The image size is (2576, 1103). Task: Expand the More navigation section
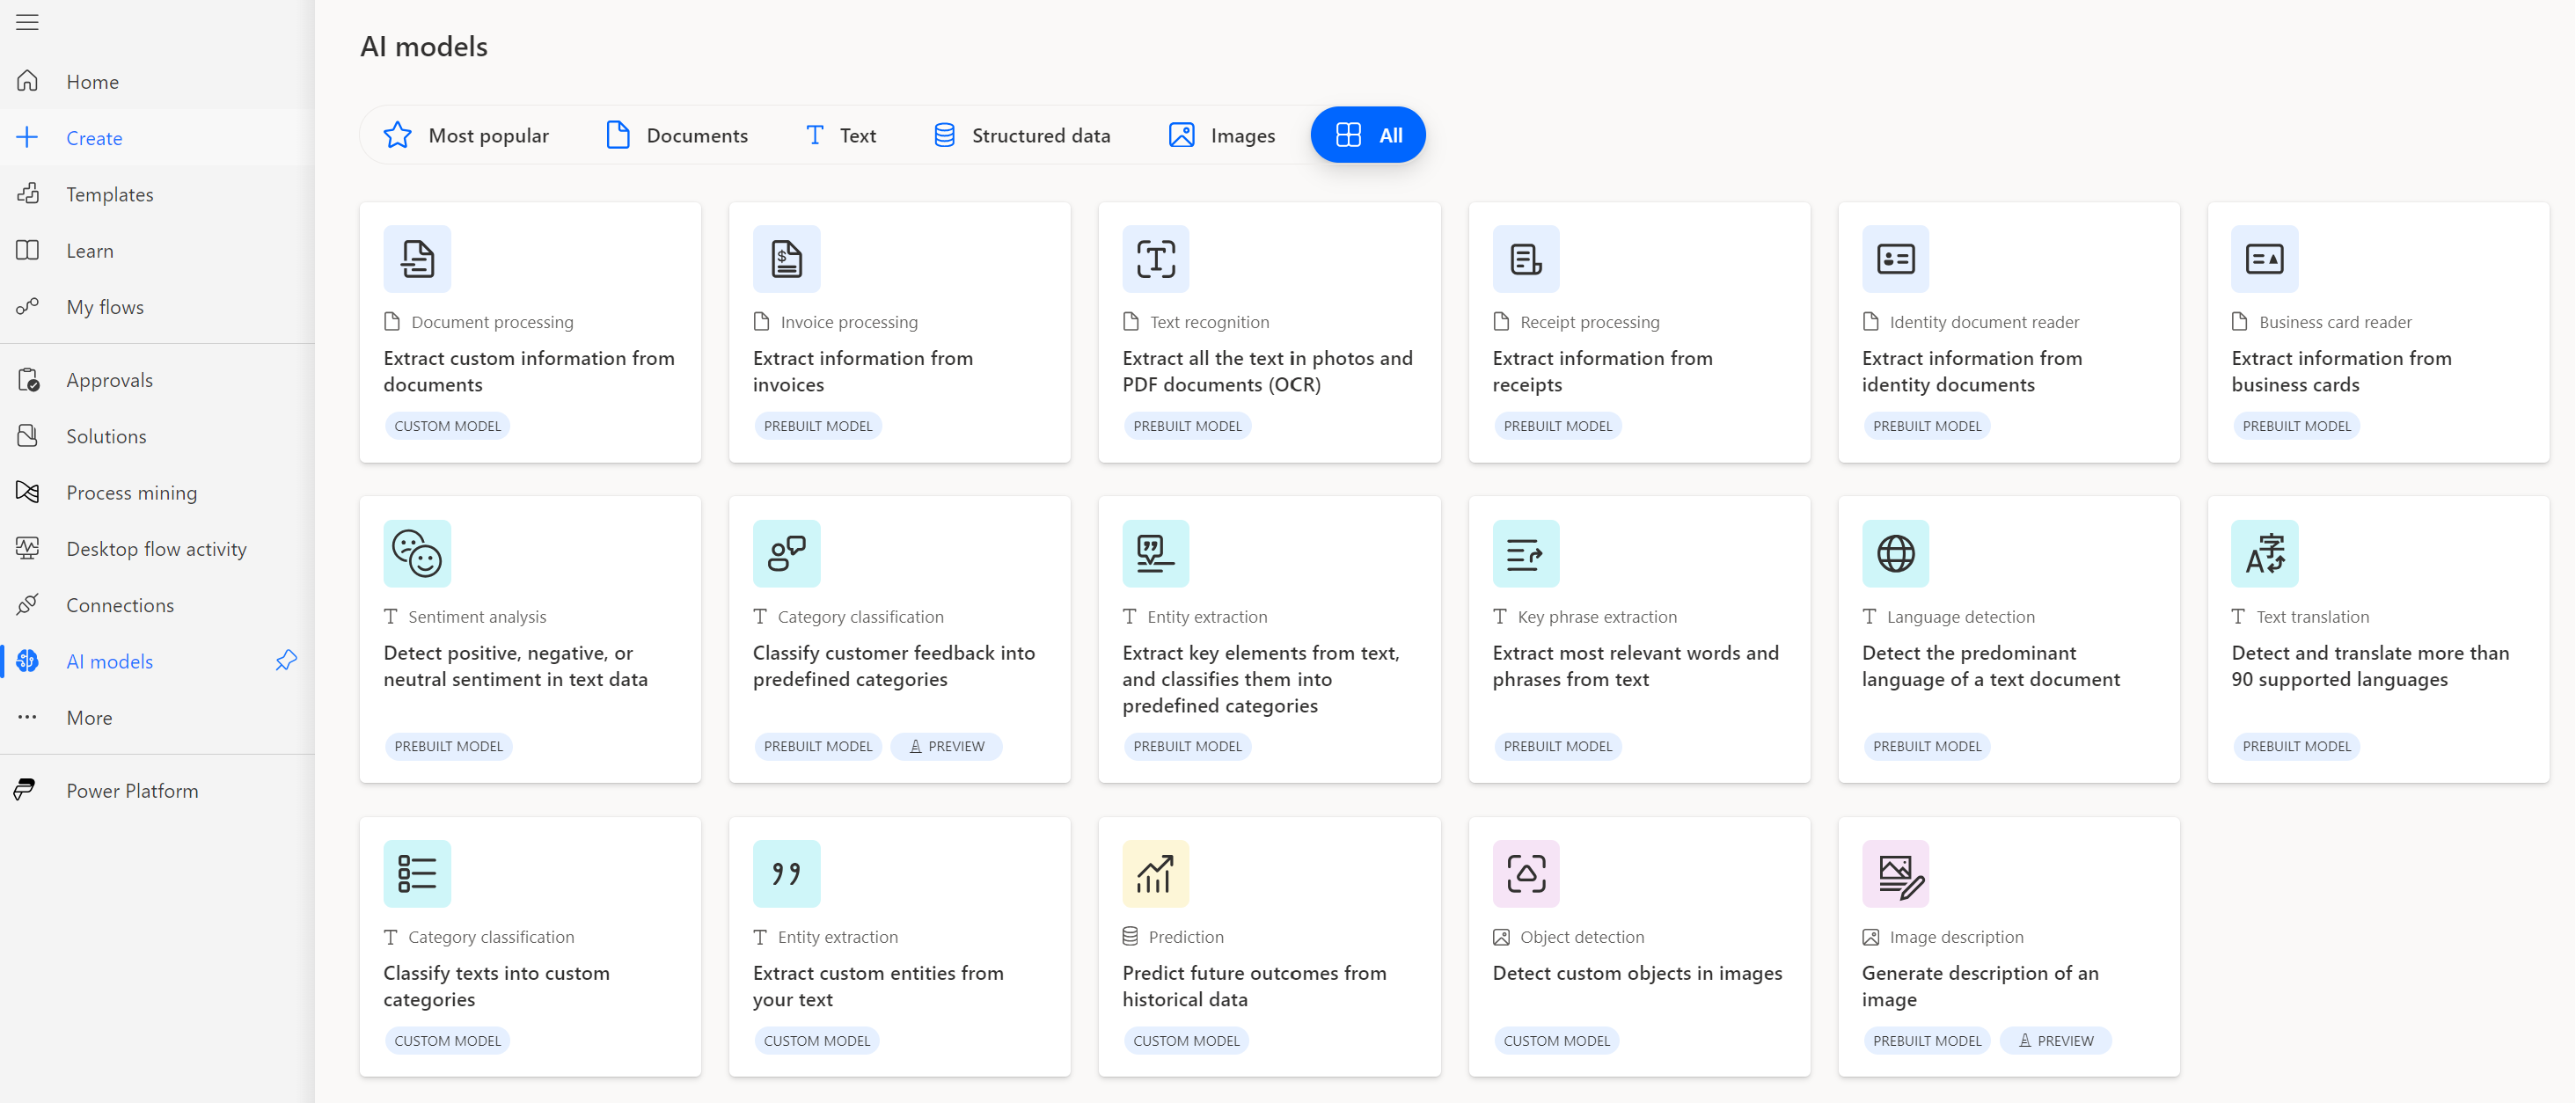[89, 716]
